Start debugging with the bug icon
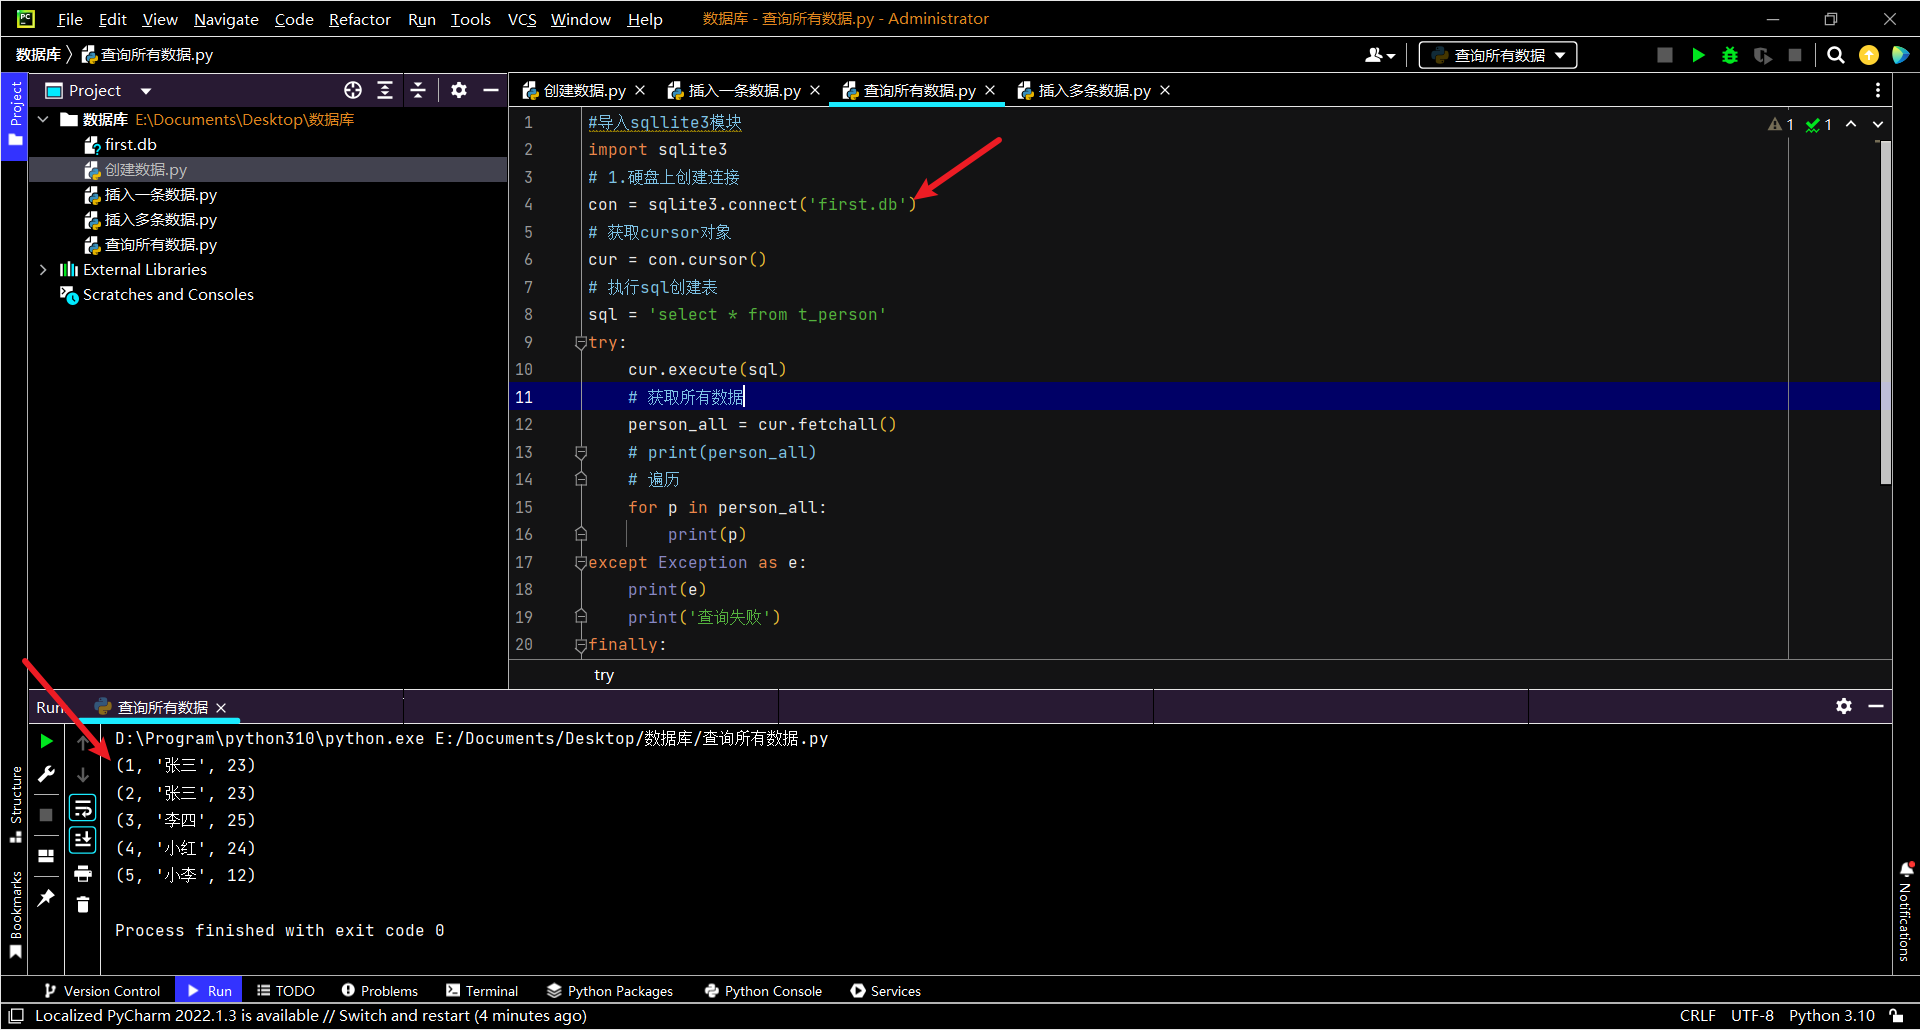The width and height of the screenshot is (1920, 1030). (1730, 55)
